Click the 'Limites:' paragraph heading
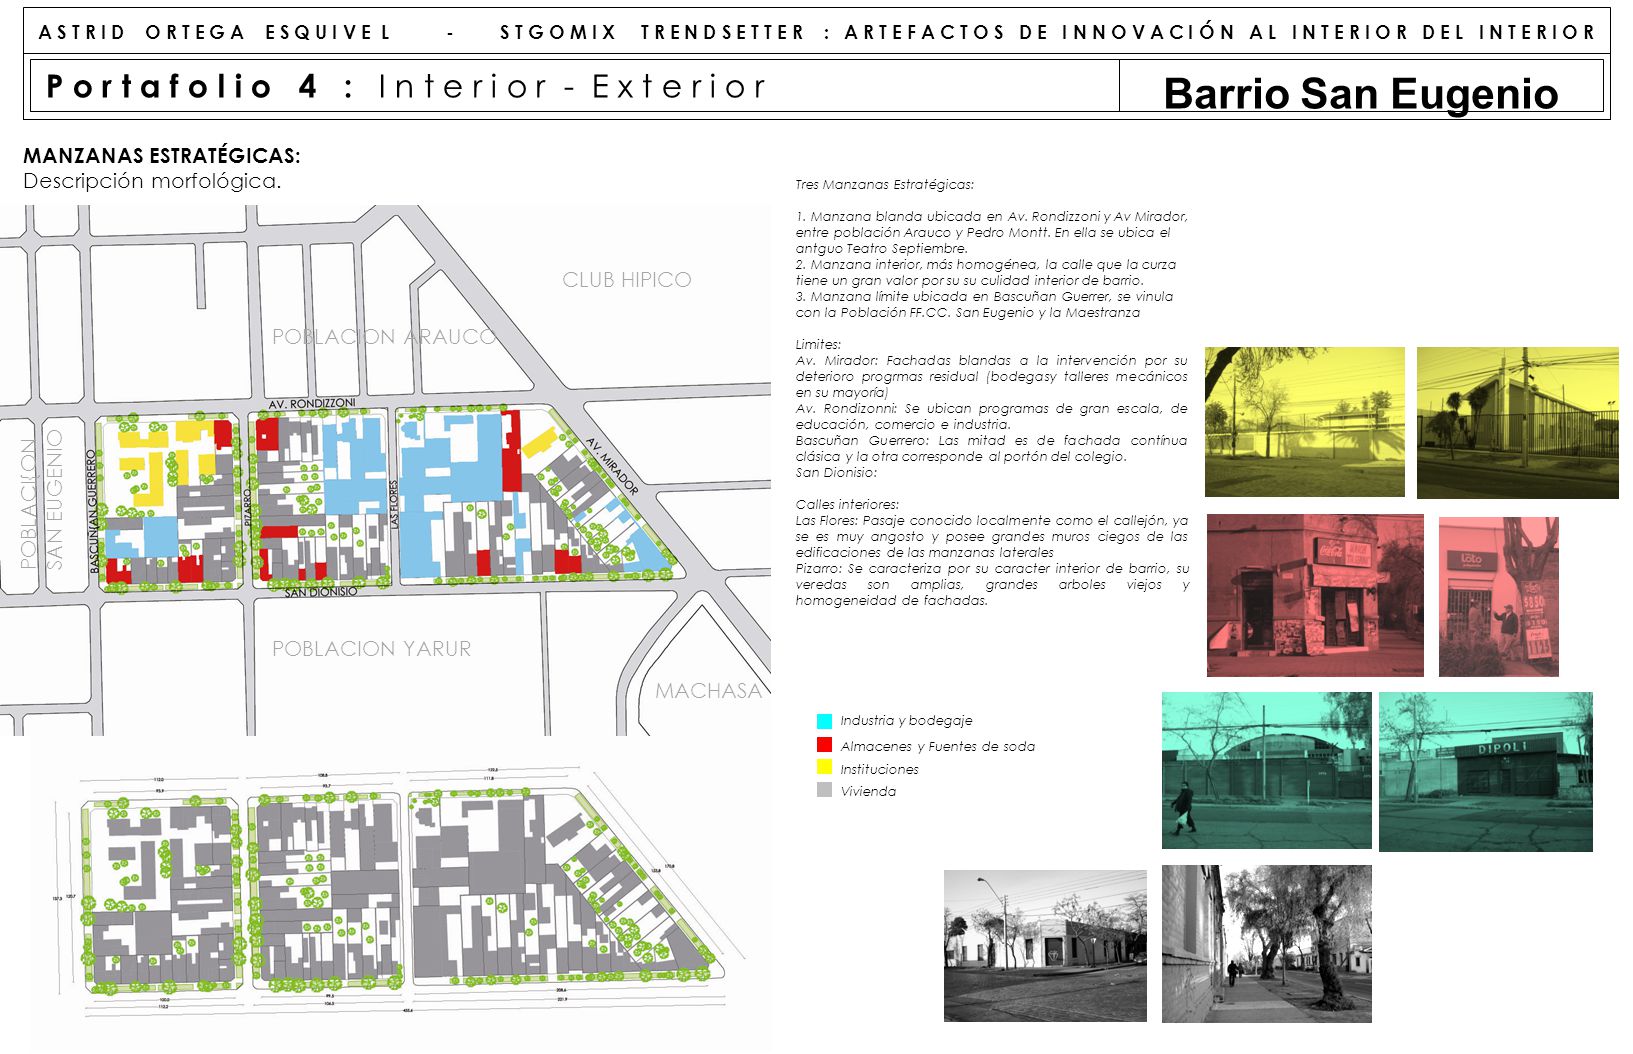1633x1054 pixels. click(x=818, y=344)
